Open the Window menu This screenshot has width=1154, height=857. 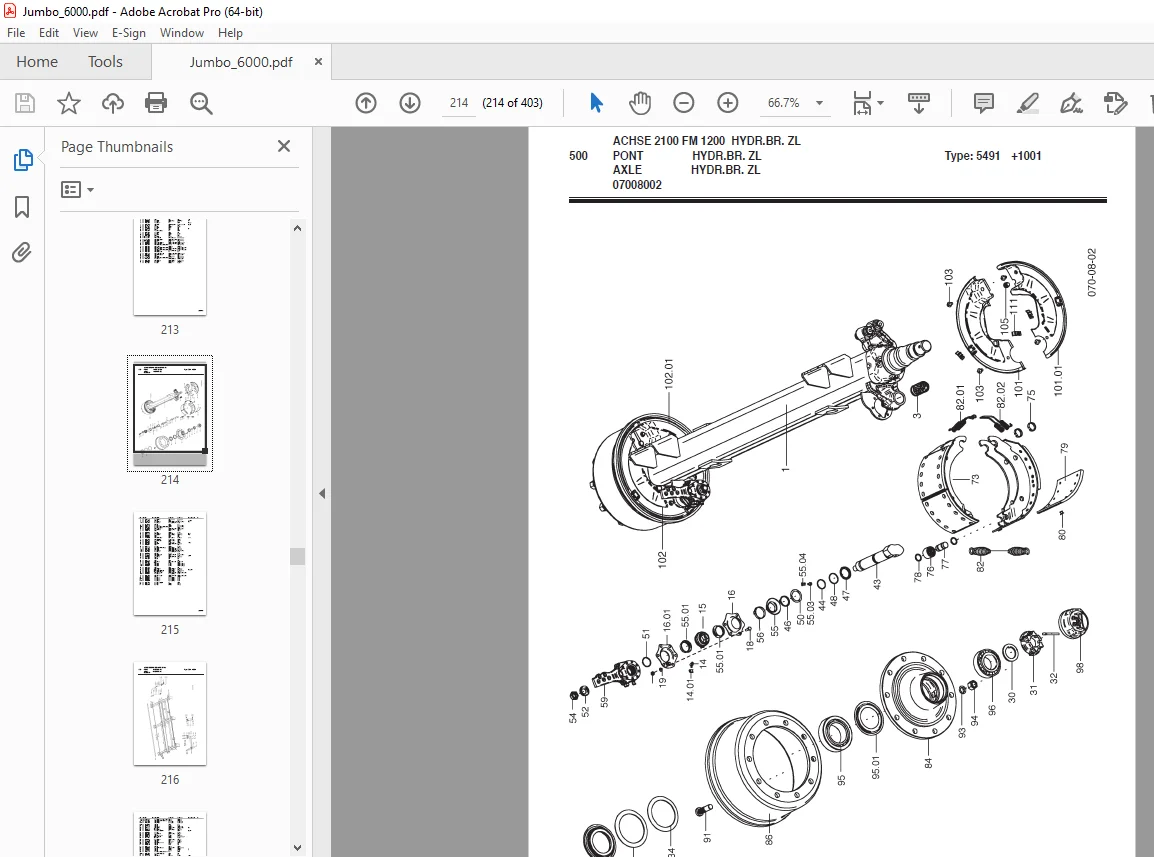(182, 32)
